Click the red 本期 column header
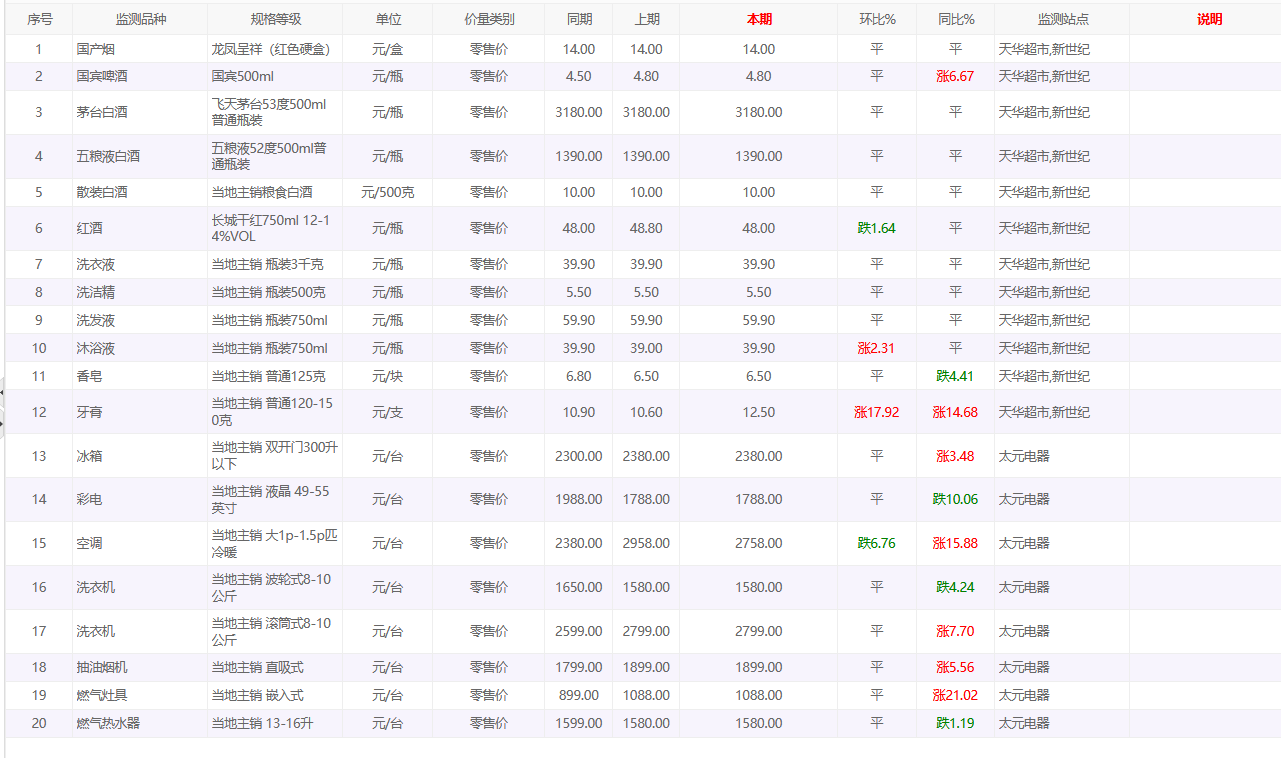 759,20
